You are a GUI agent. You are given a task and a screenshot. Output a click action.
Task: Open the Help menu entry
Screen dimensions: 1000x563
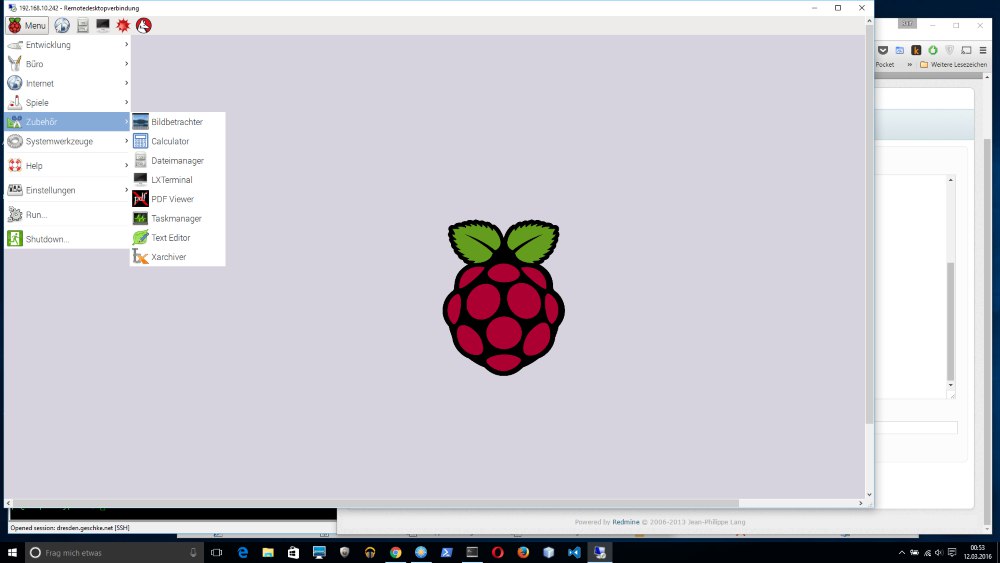coord(68,166)
